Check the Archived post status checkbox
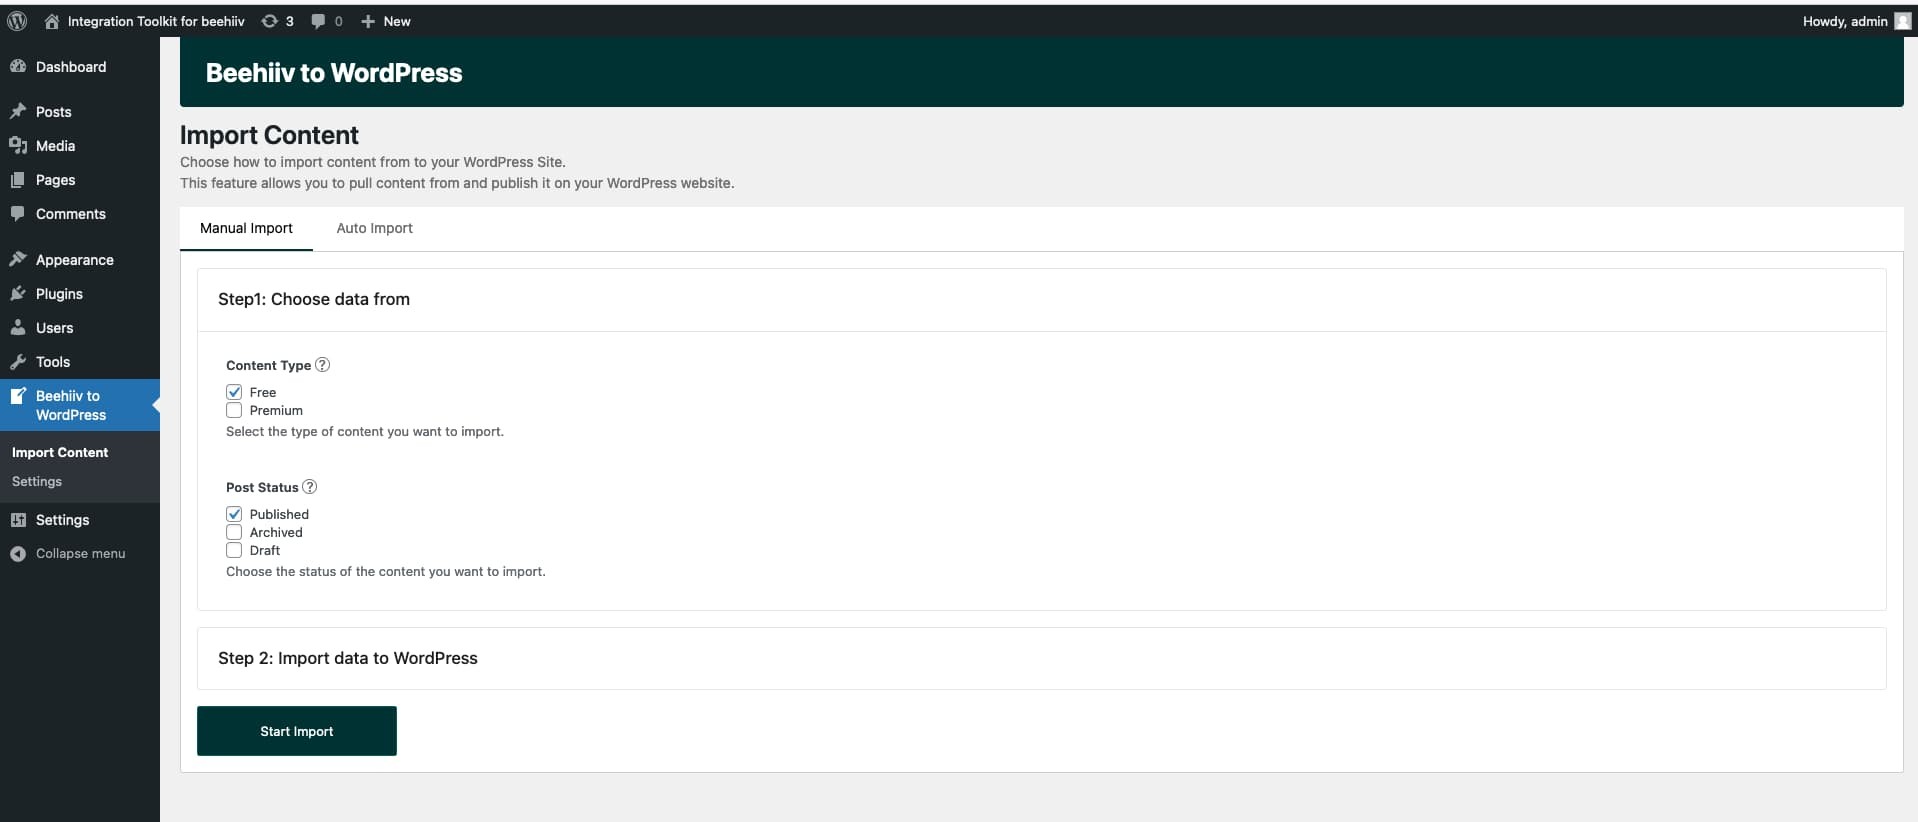The width and height of the screenshot is (1918, 822). [234, 532]
